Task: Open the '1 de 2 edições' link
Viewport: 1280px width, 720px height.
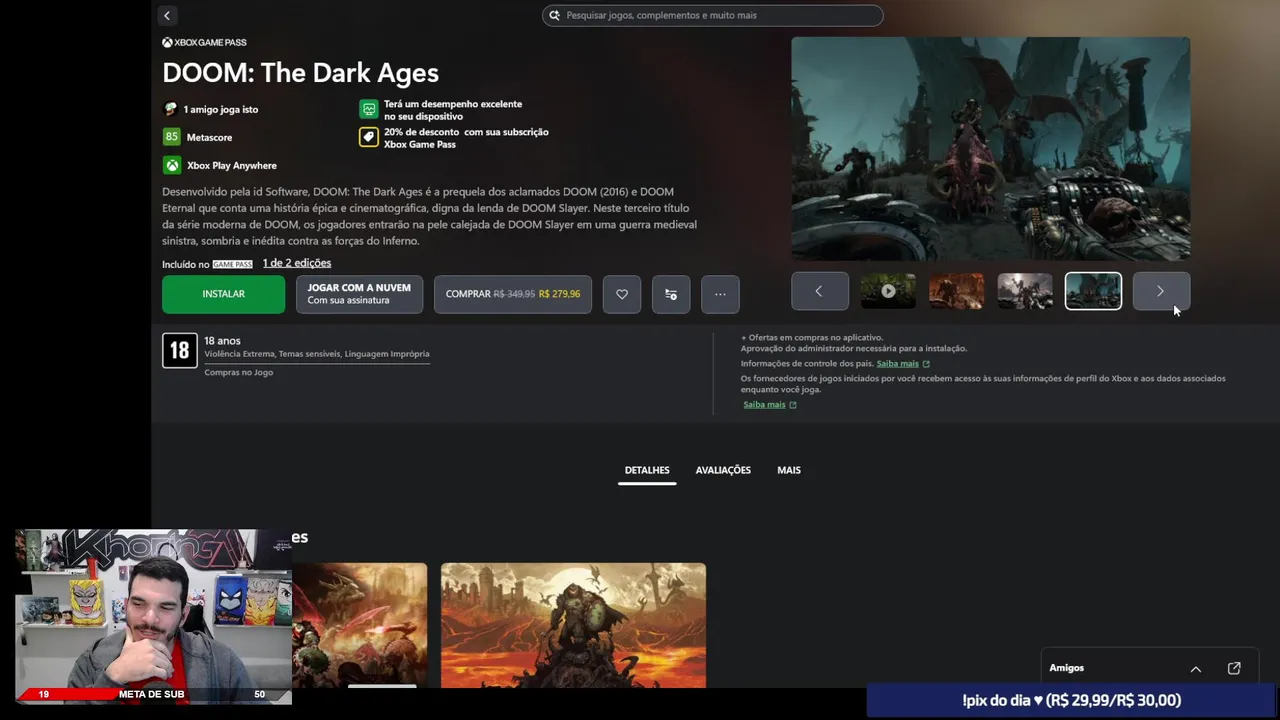Action: tap(297, 263)
